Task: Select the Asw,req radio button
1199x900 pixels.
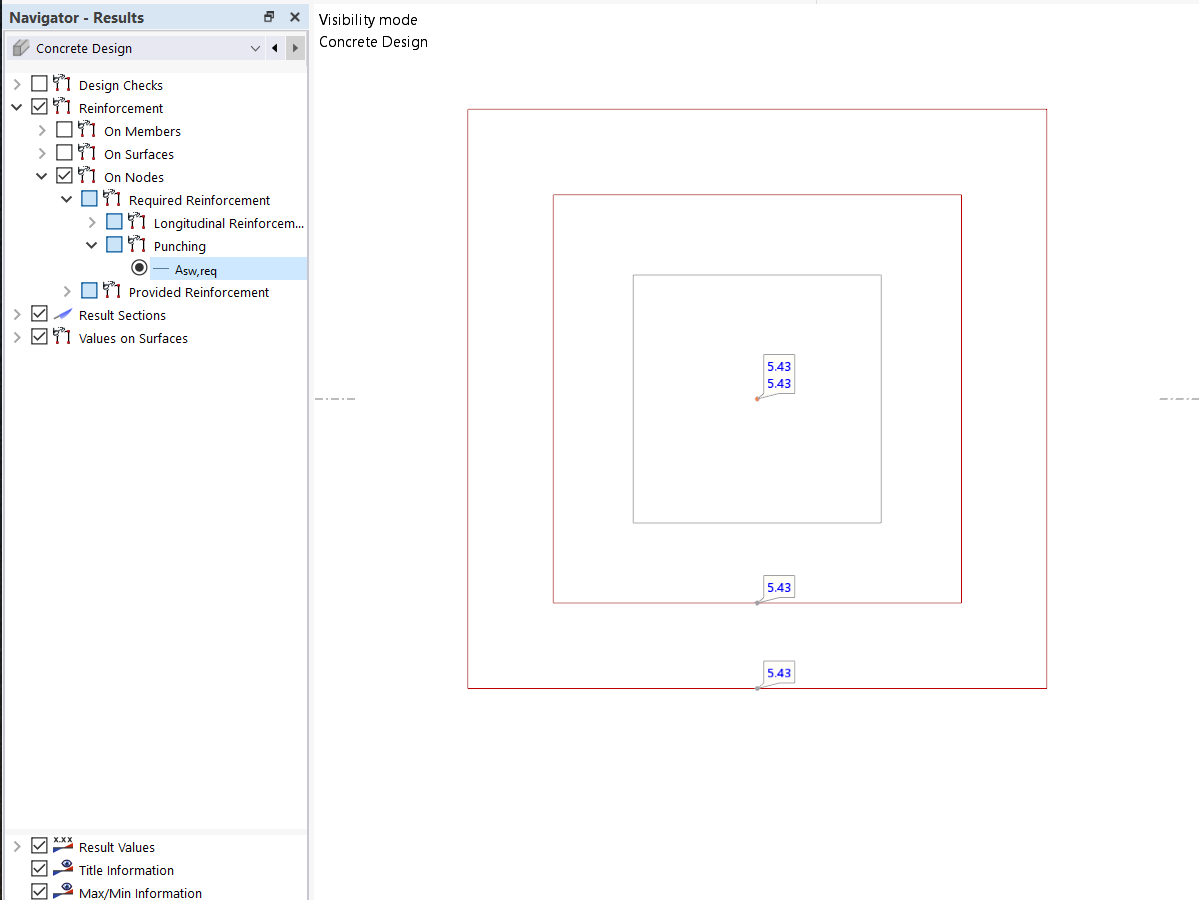Action: click(x=139, y=267)
